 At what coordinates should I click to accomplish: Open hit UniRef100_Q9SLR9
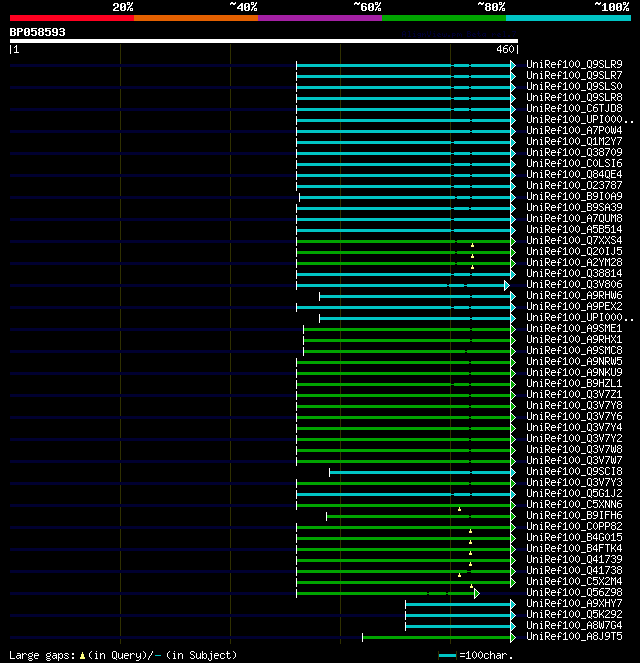[x=574, y=64]
